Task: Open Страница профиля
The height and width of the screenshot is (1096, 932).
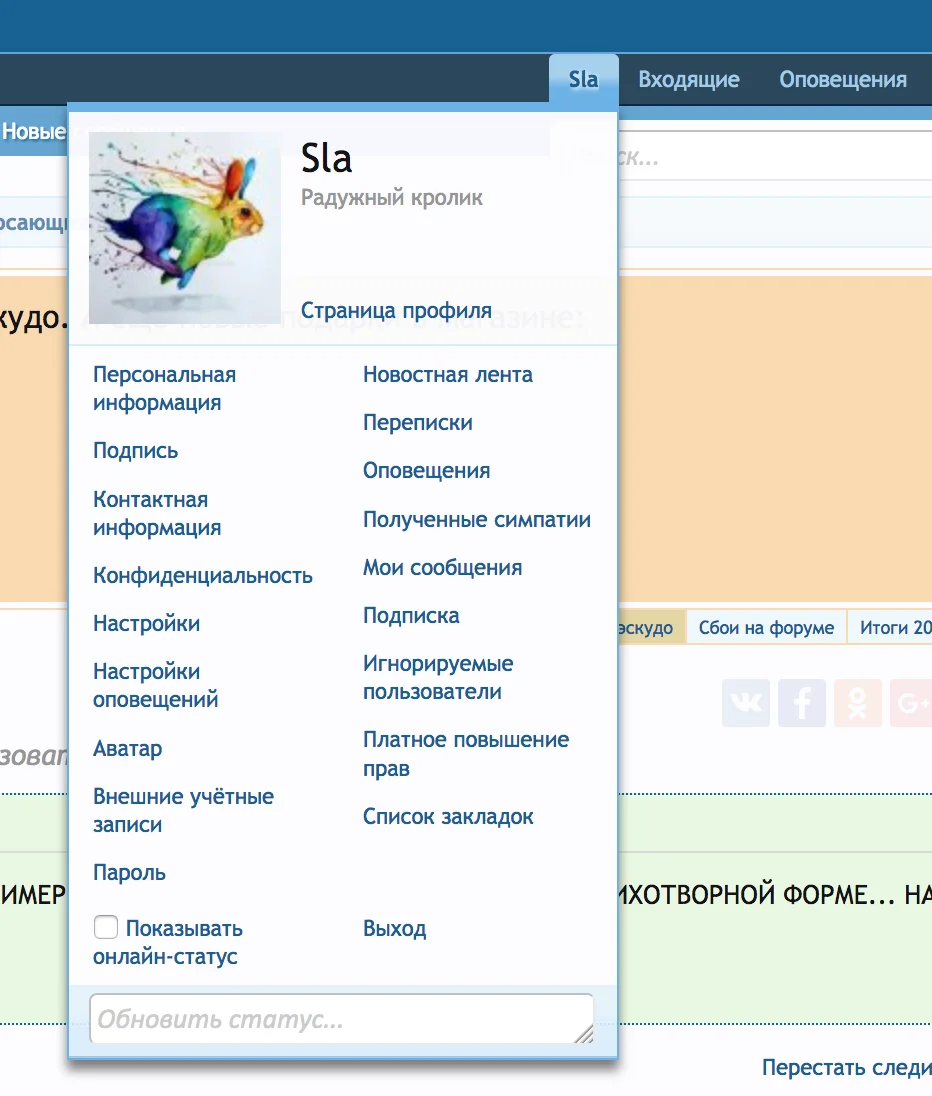Action: point(397,310)
